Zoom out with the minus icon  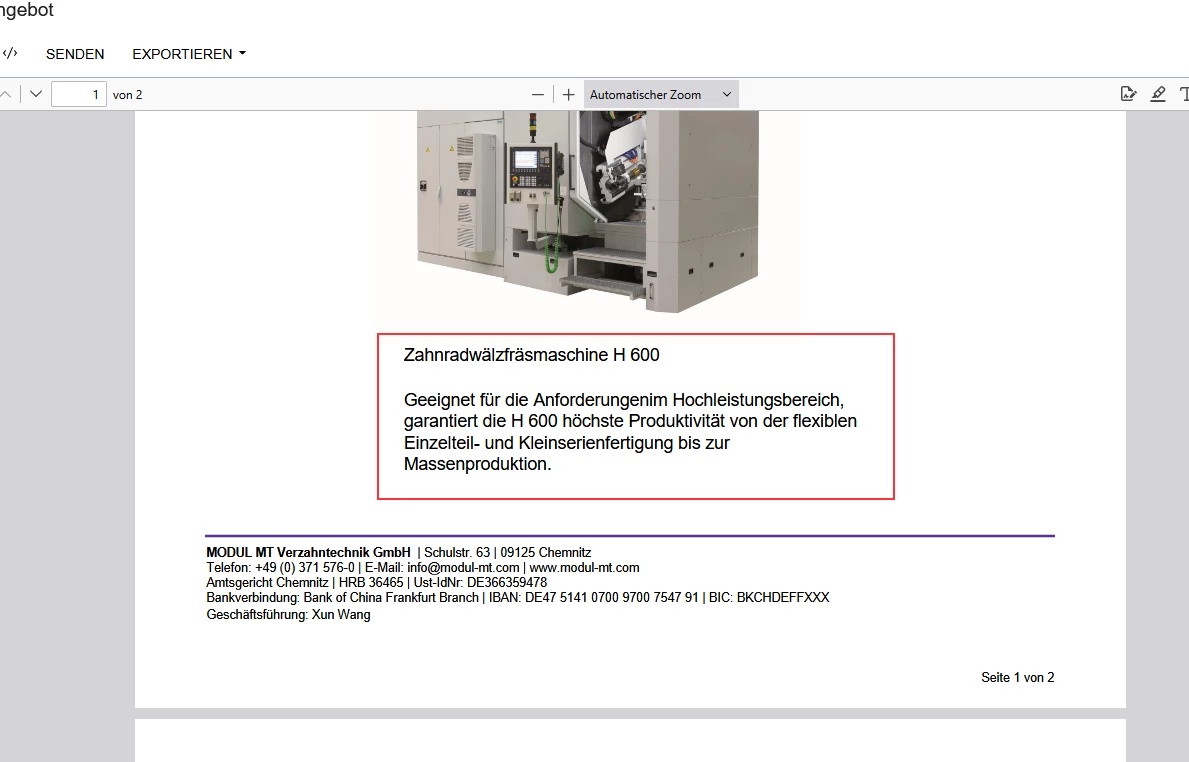pos(538,95)
